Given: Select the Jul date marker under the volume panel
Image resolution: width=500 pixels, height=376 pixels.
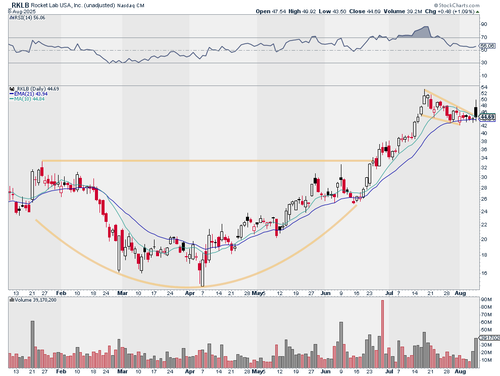Looking at the screenshot, I should coord(389,371).
